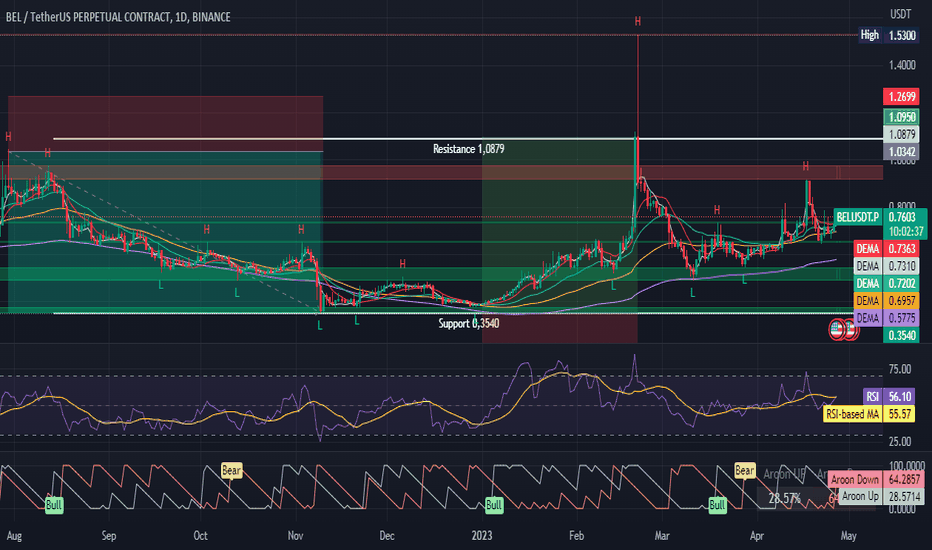932x550 pixels.
Task: Click the Aroon Up 28.5714 label
Action: coord(881,496)
